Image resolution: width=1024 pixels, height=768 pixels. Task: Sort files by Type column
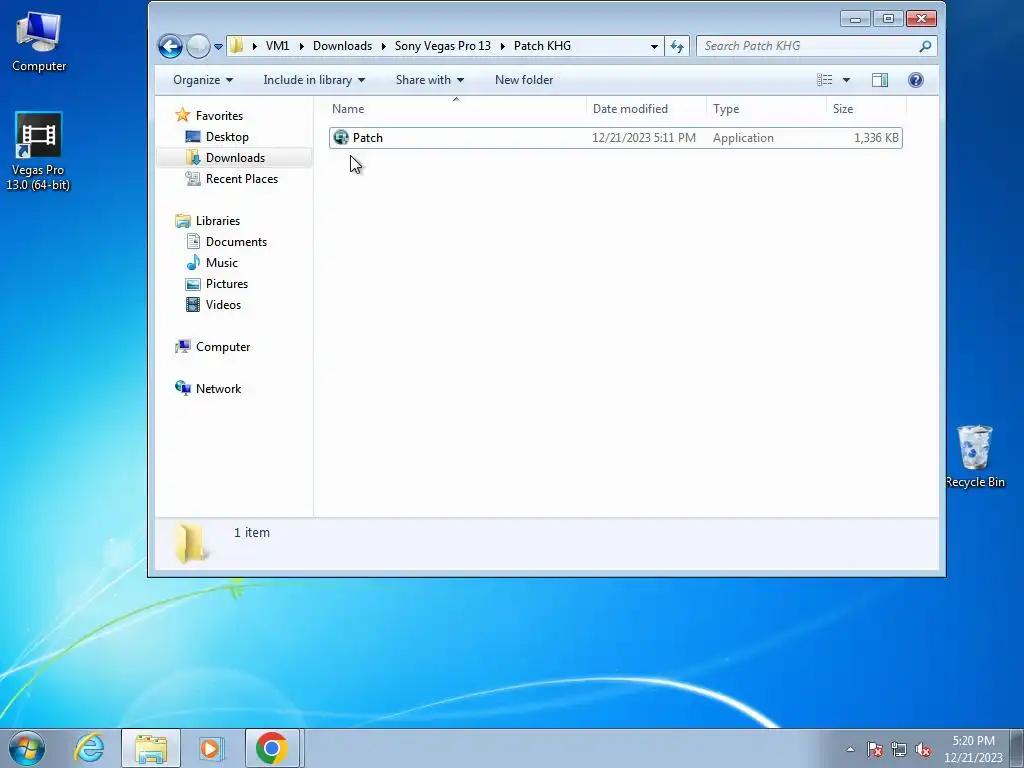tap(766, 108)
